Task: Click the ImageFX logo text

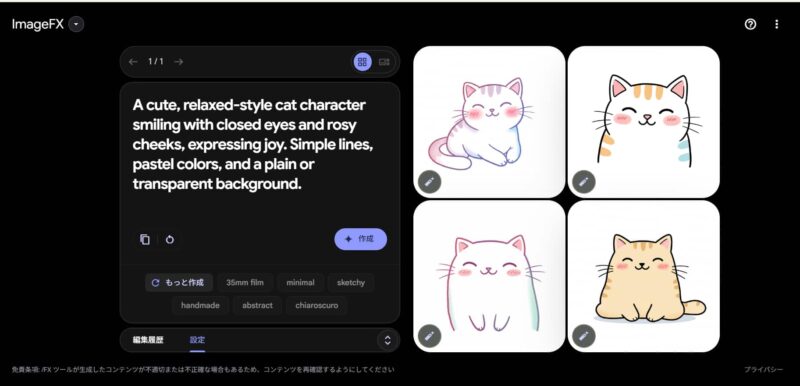Action: 37,24
